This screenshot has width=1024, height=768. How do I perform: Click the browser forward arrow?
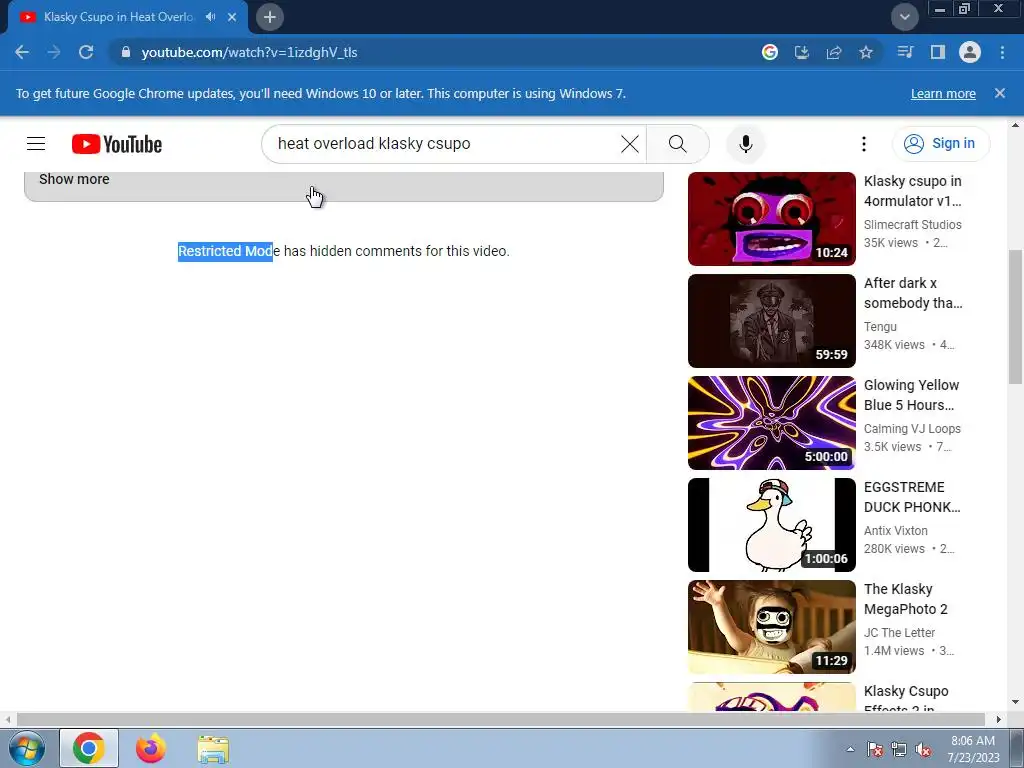click(x=54, y=52)
